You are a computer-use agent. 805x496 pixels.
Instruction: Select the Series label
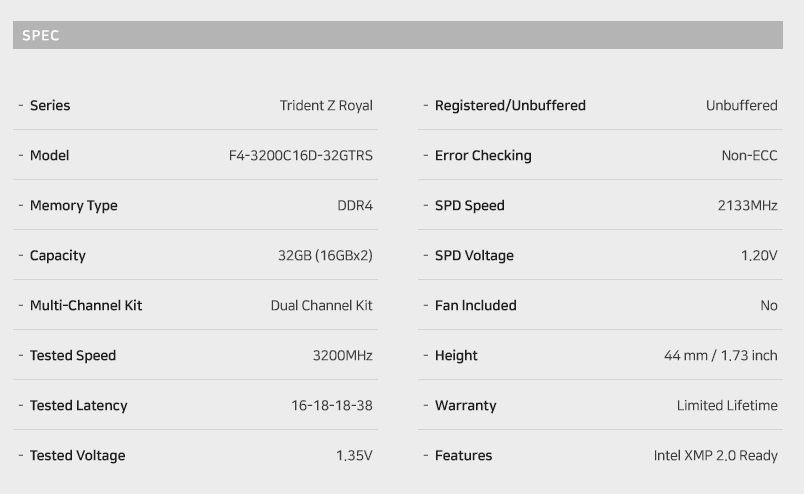click(50, 105)
